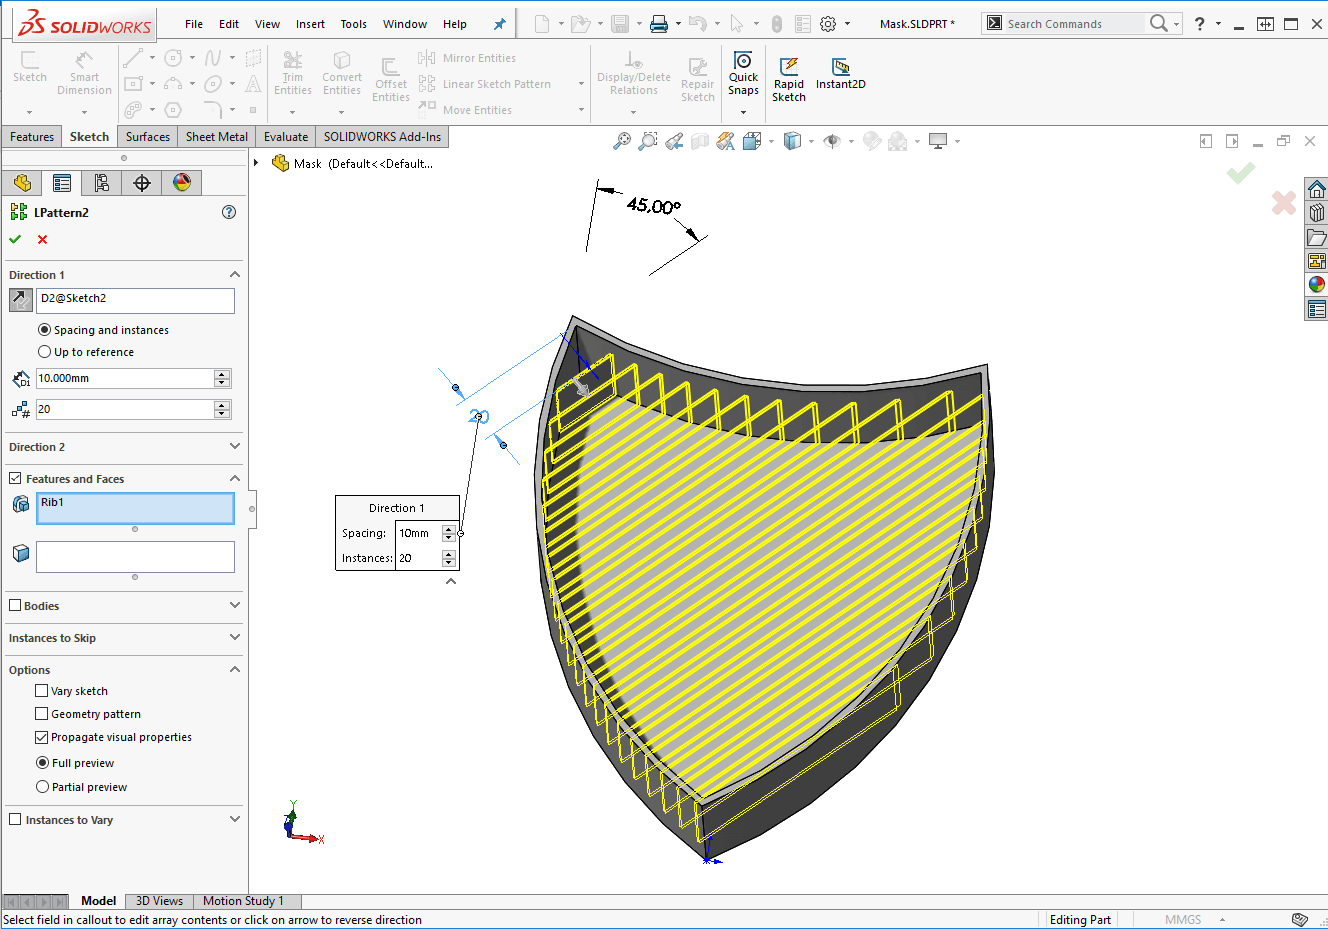The height and width of the screenshot is (929, 1328).
Task: Click the reverse direction arrow for Direction 1
Action: (x=20, y=299)
